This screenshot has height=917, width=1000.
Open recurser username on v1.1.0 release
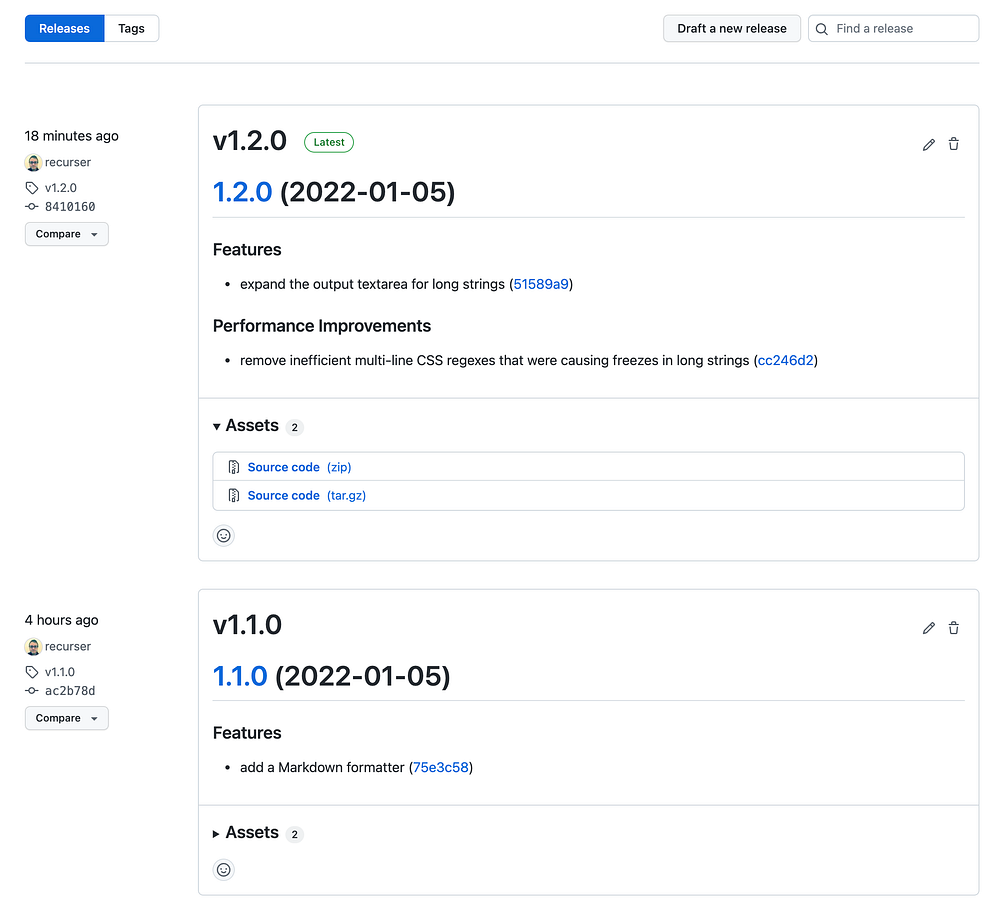pos(68,646)
